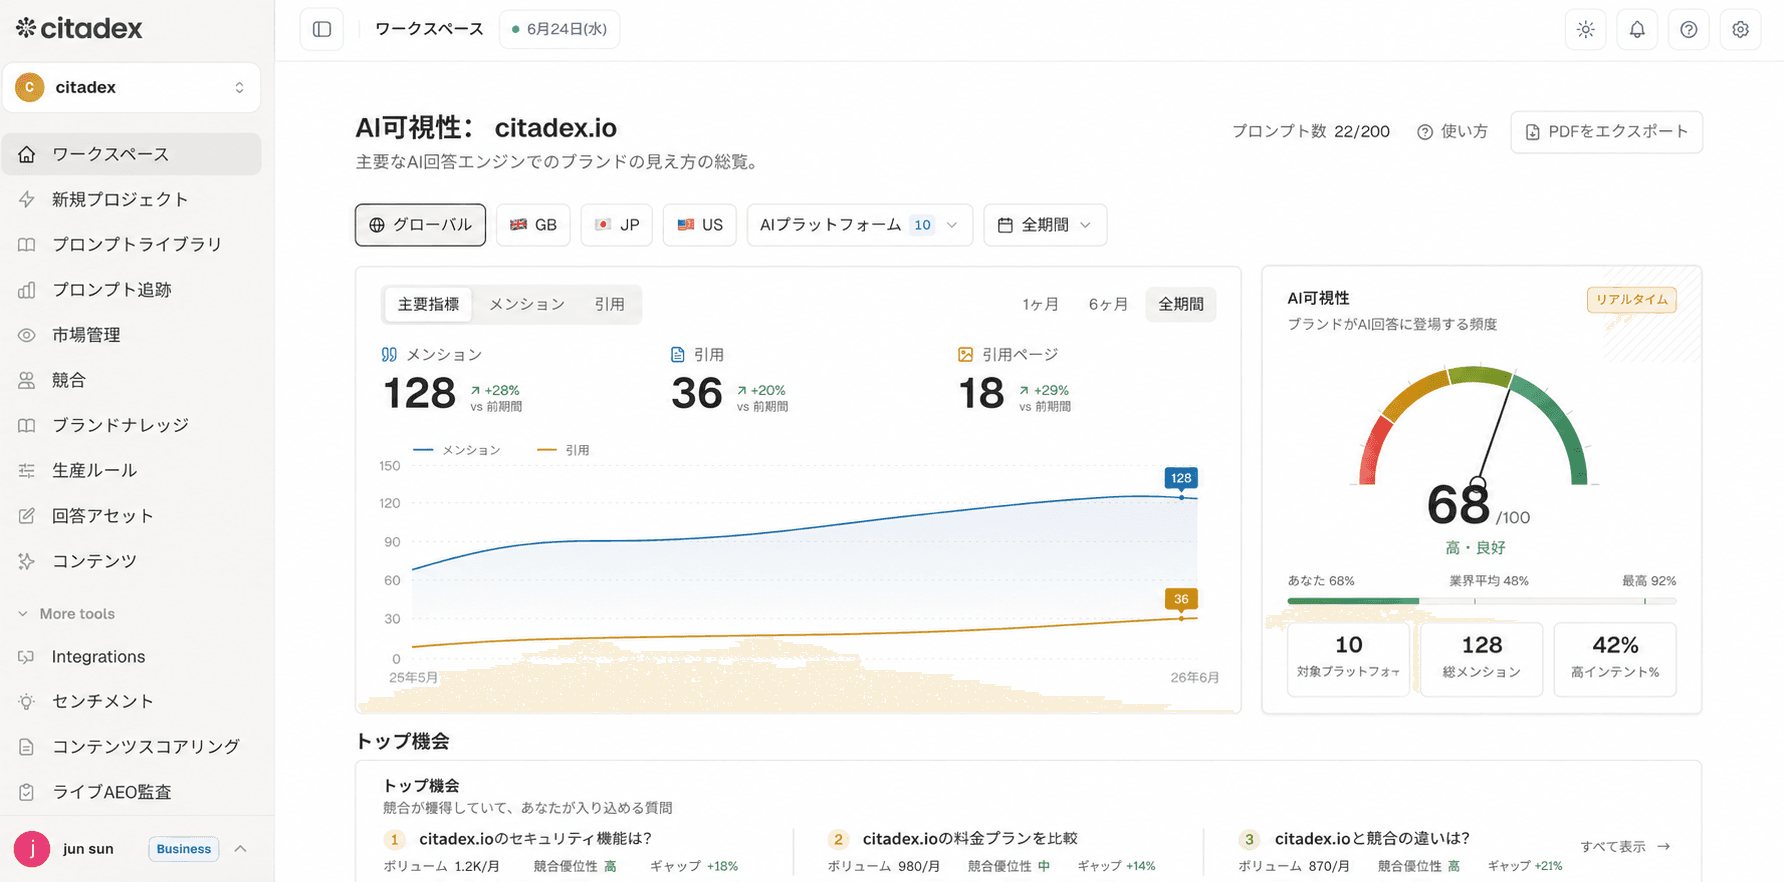
Task: Select the JP country filter
Action: (617, 225)
